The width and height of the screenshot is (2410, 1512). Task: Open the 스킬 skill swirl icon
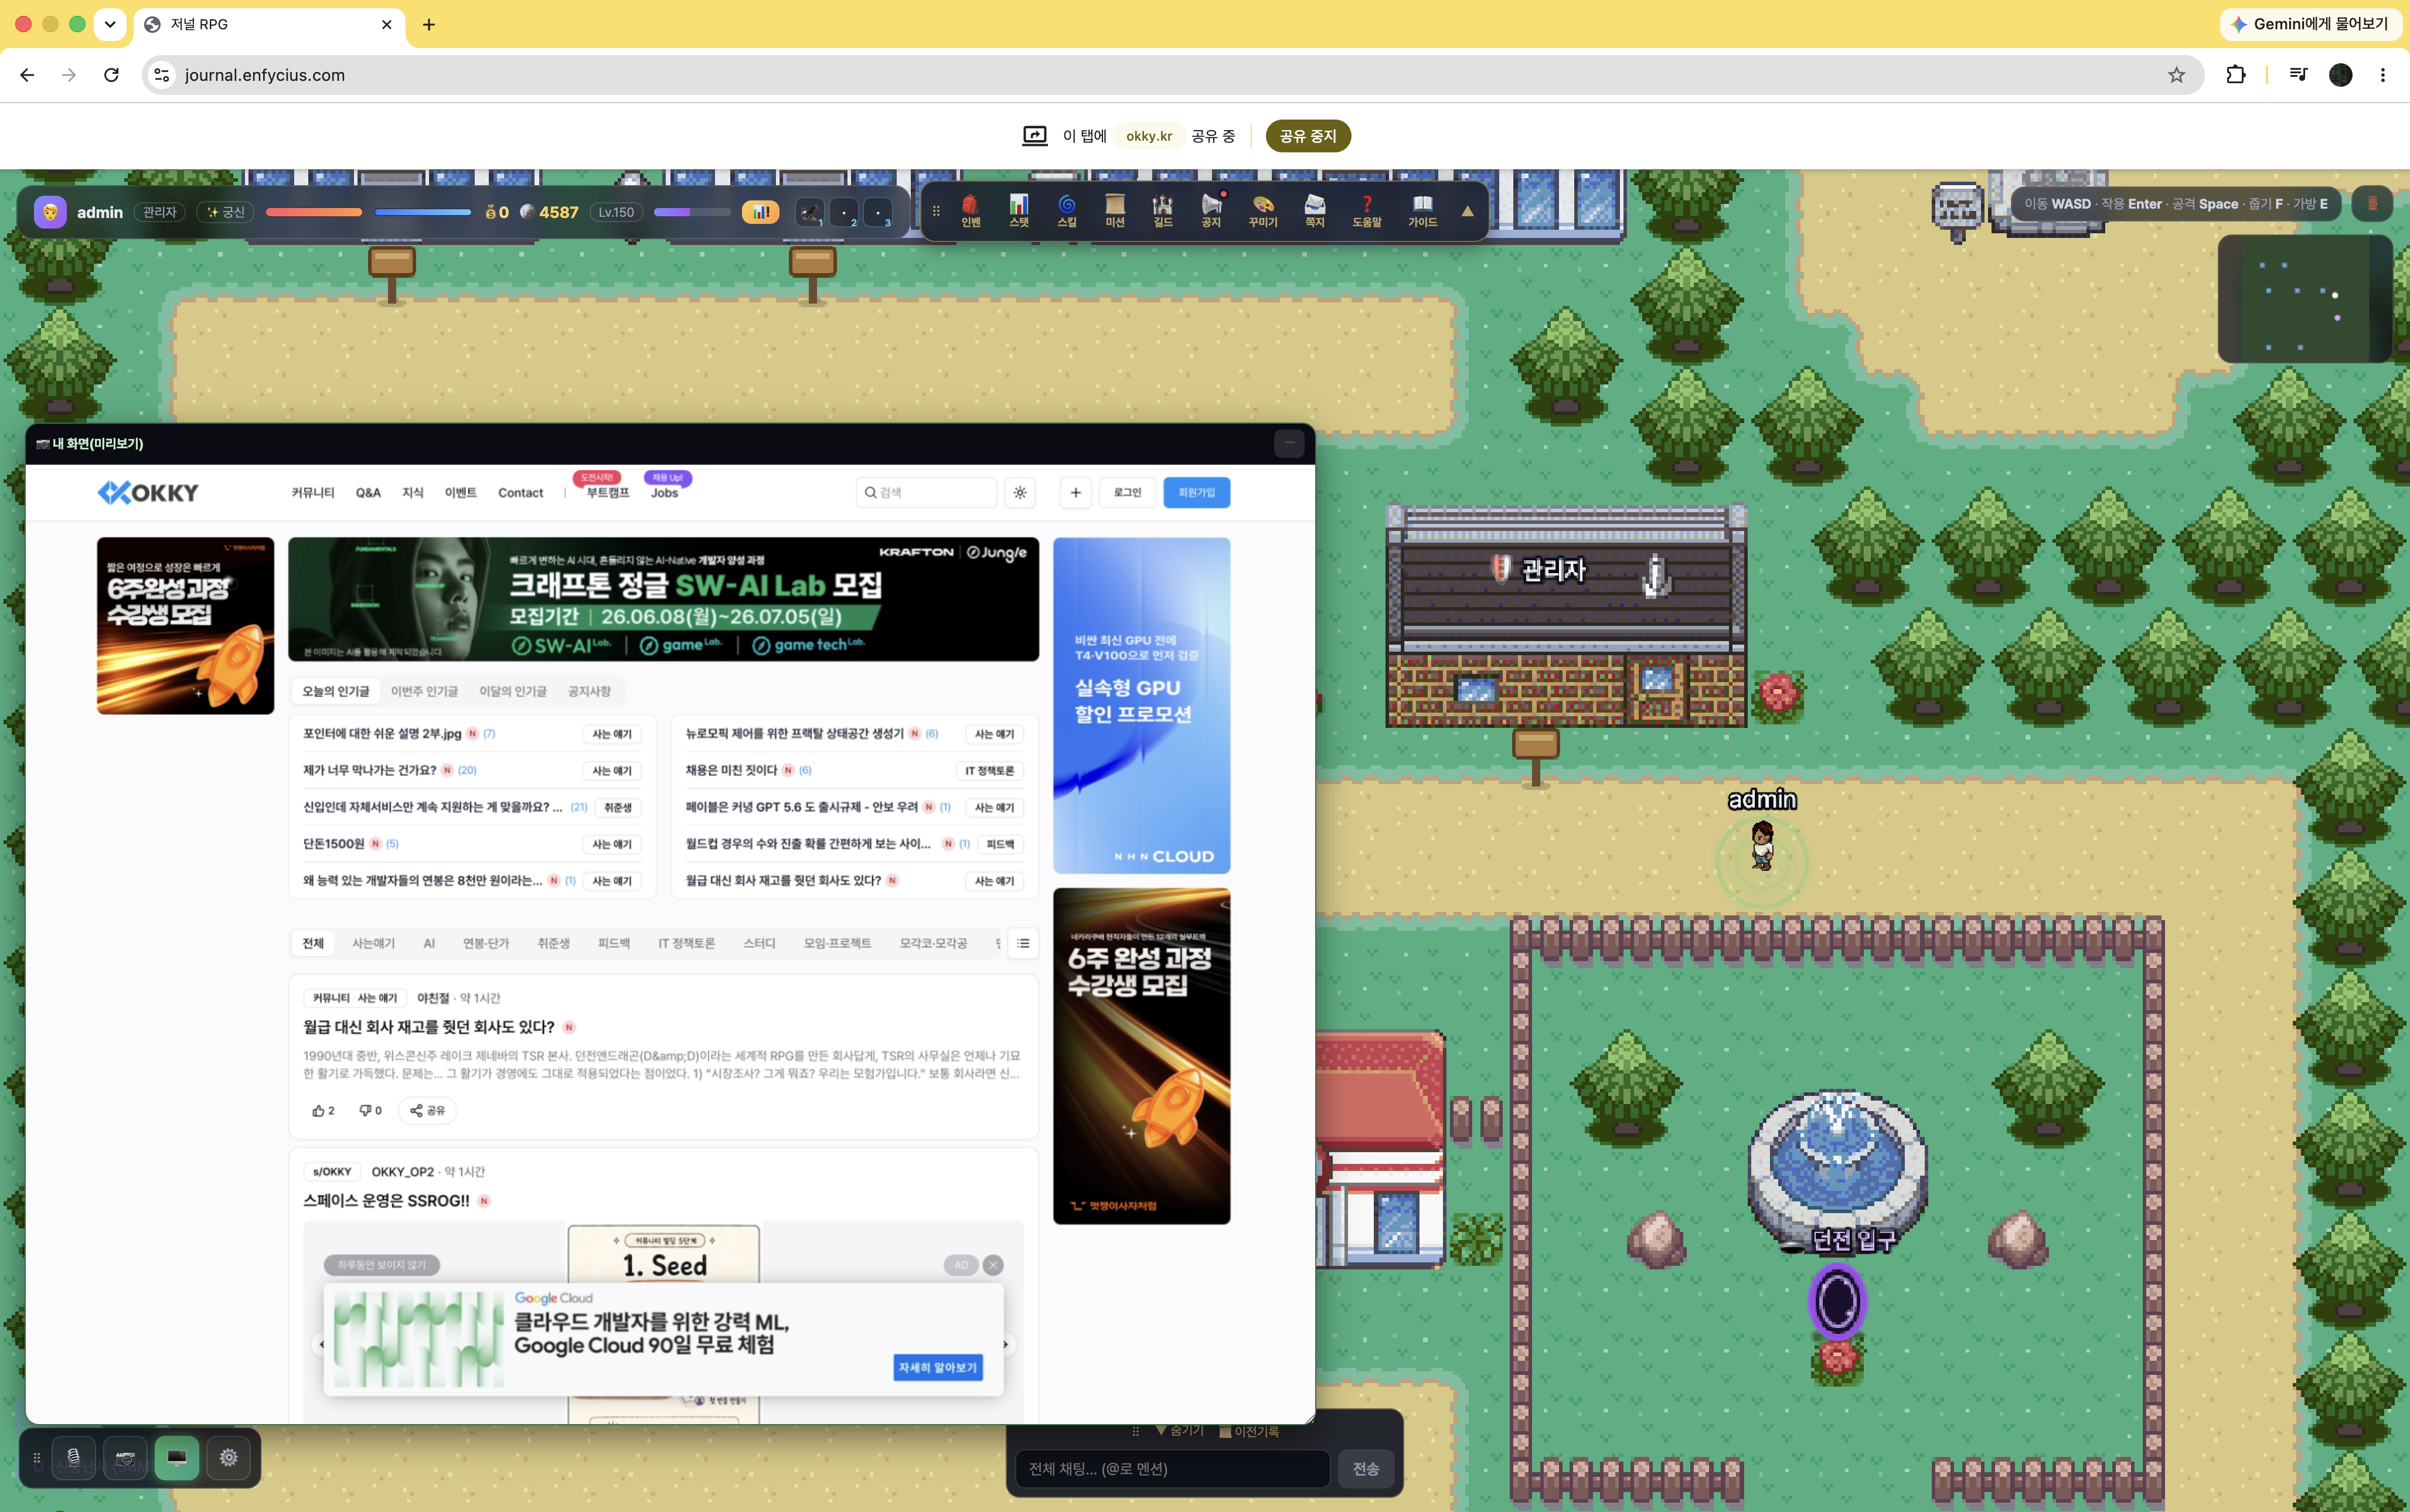tap(1067, 211)
